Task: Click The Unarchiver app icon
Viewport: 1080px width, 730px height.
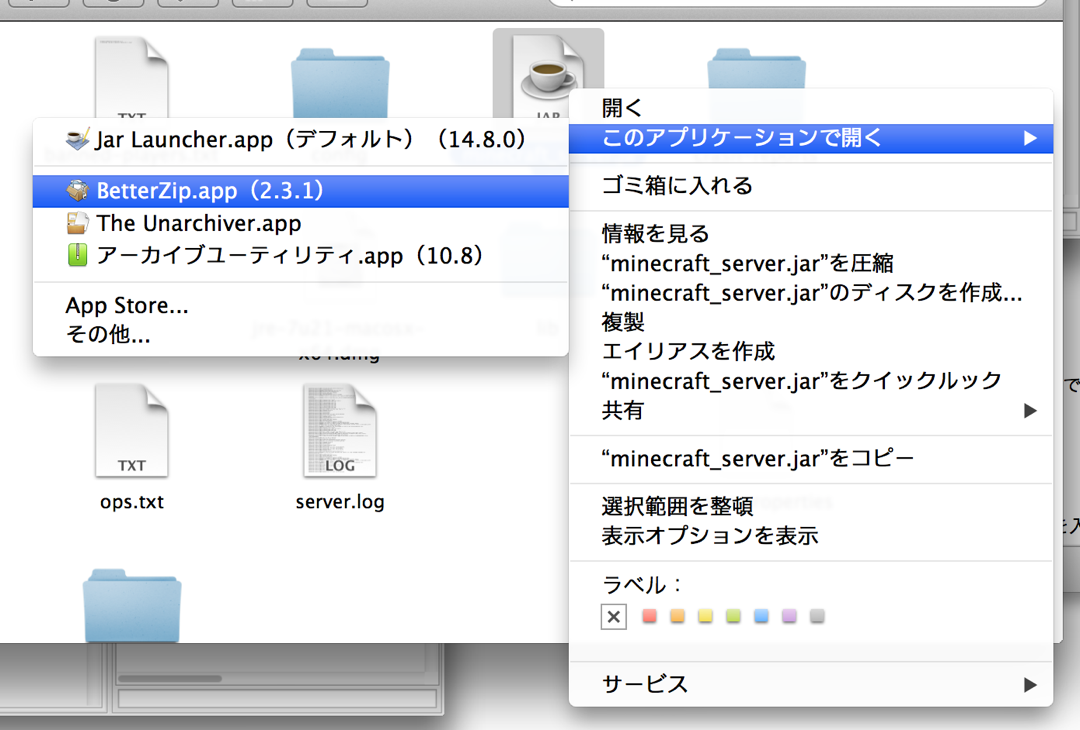Action: pos(78,223)
